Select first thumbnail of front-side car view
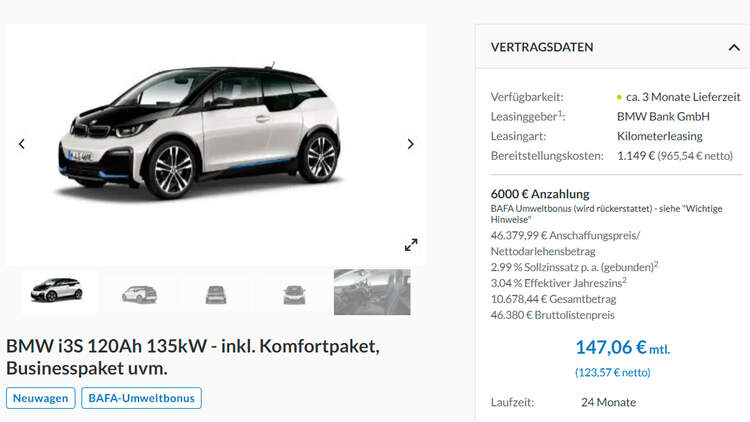Screen dimensions: 750x422 (58, 292)
